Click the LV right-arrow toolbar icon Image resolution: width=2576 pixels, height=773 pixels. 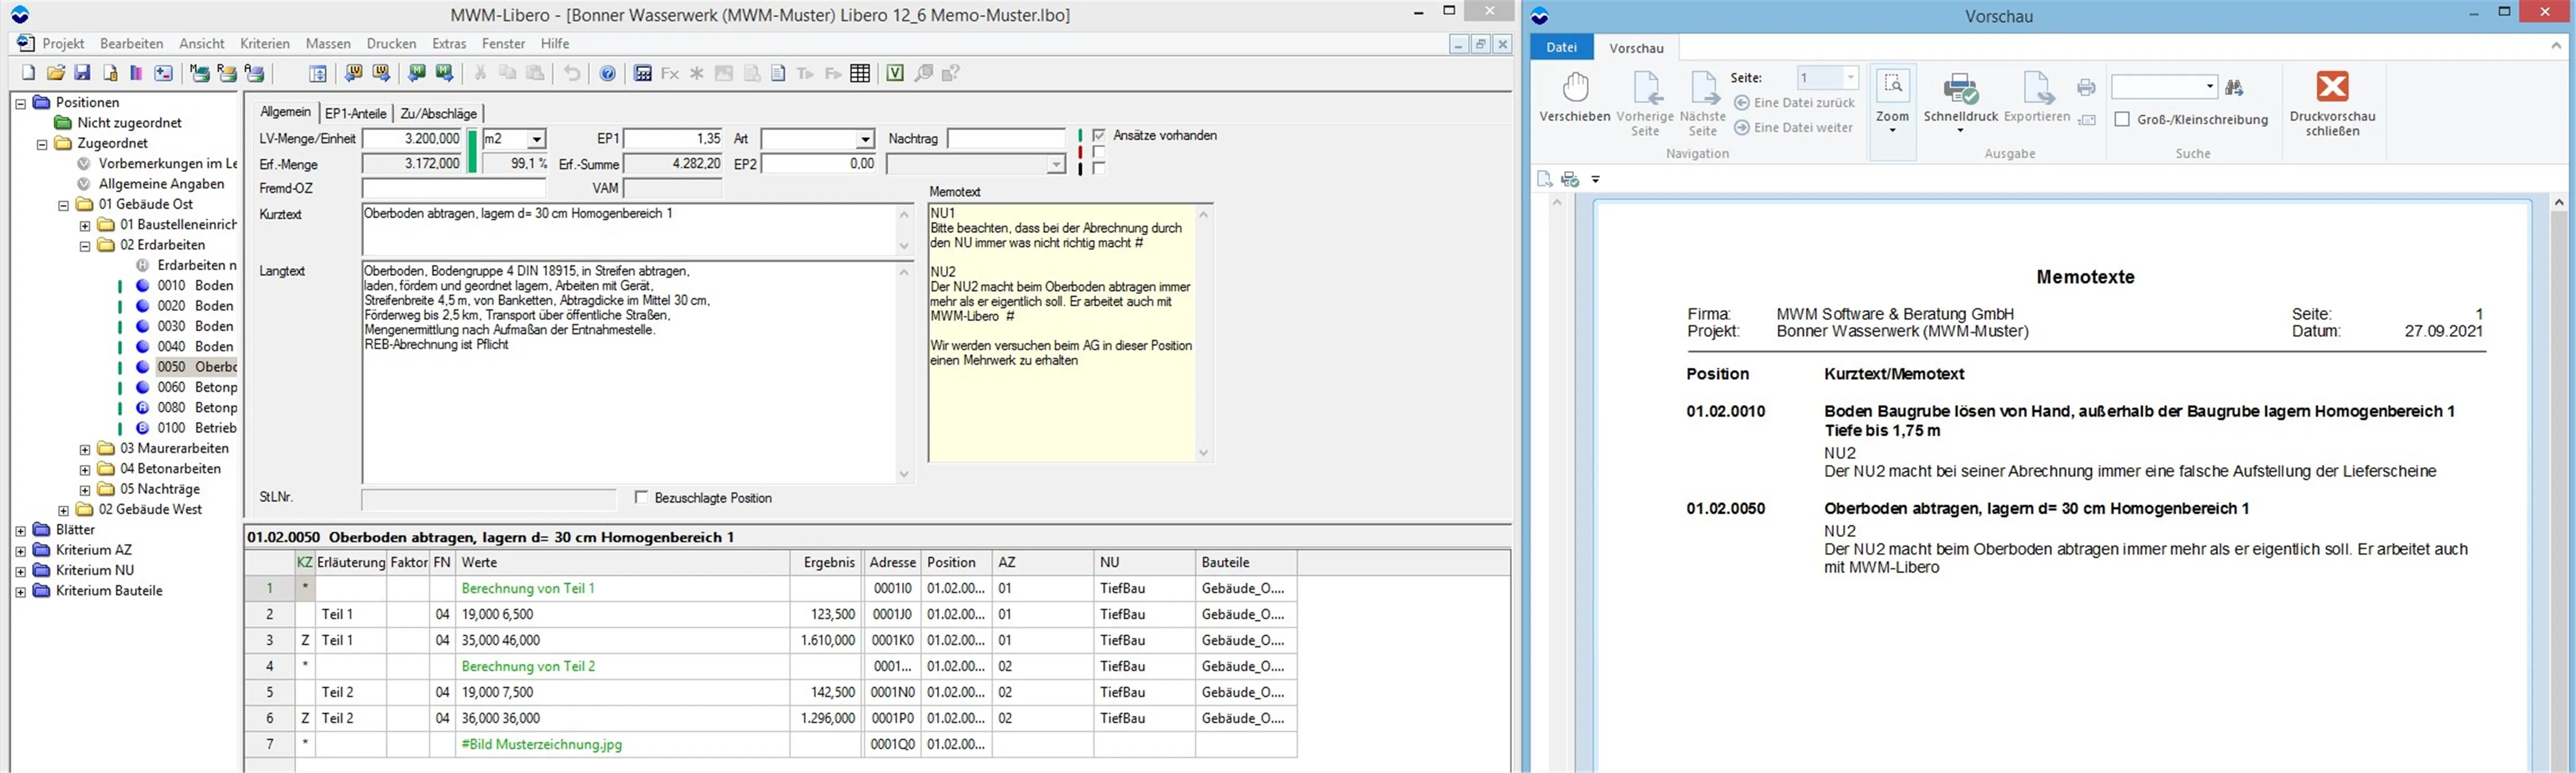pyautogui.click(x=381, y=73)
